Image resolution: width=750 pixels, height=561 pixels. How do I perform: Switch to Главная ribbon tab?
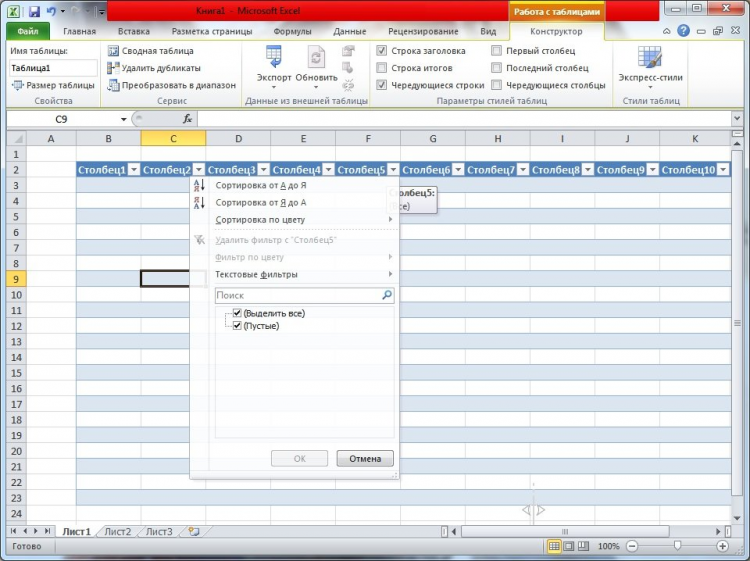(x=79, y=31)
